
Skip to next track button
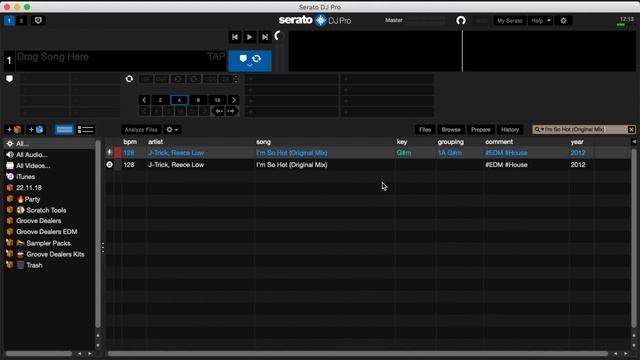(x=264, y=37)
